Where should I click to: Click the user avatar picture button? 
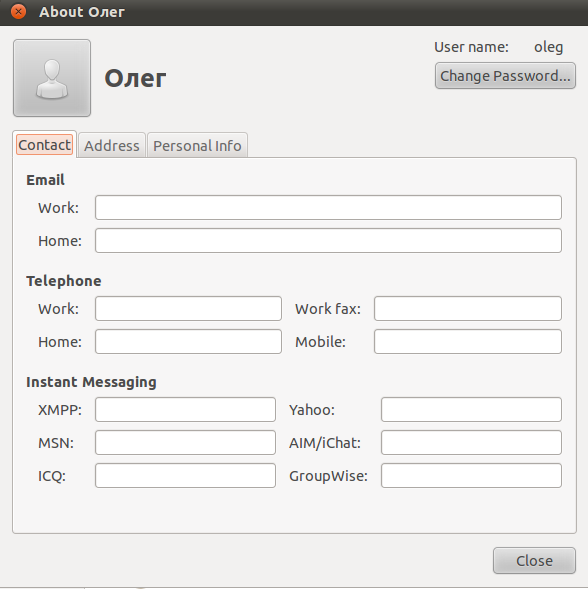(52, 78)
